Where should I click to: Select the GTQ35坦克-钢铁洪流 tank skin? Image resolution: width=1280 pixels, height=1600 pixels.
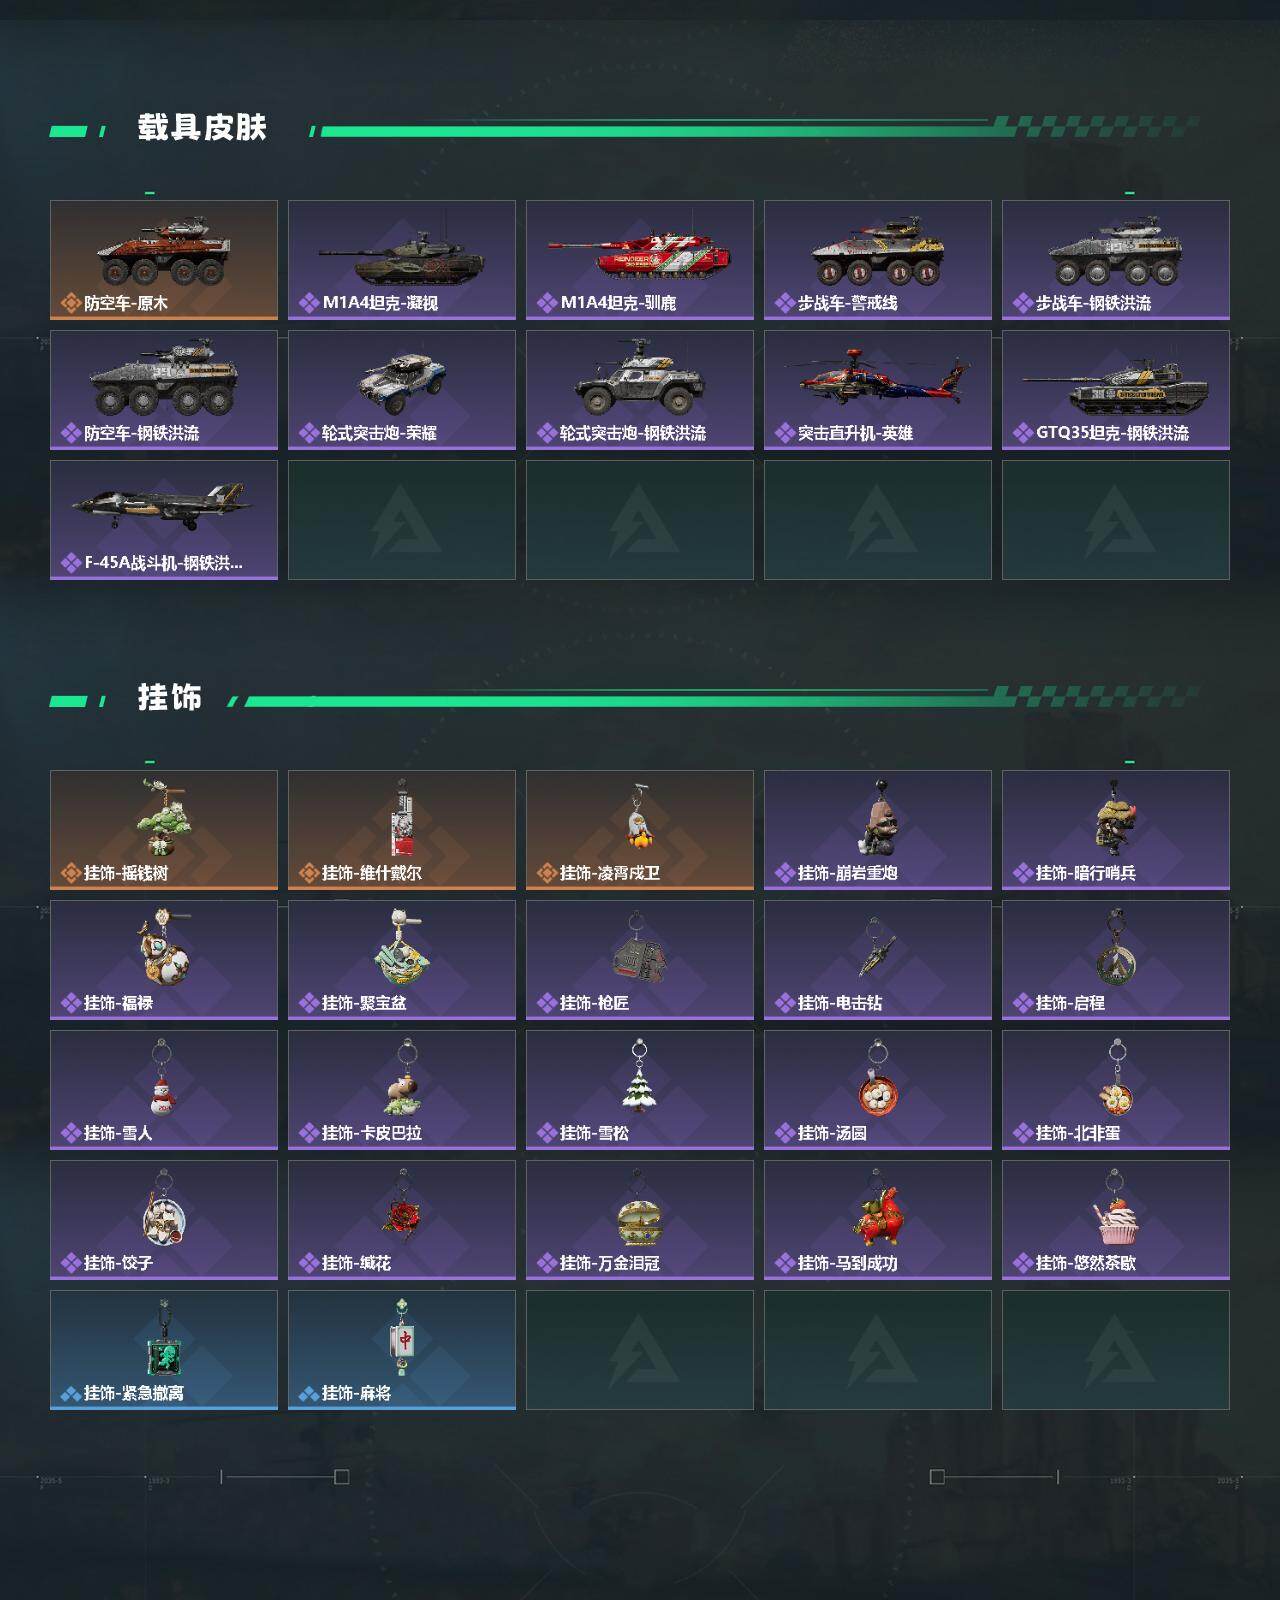[x=1116, y=390]
